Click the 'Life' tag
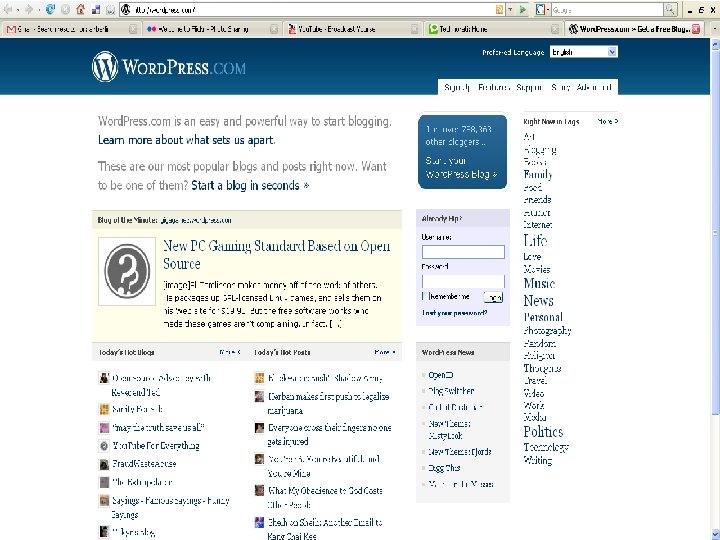 click(x=535, y=241)
